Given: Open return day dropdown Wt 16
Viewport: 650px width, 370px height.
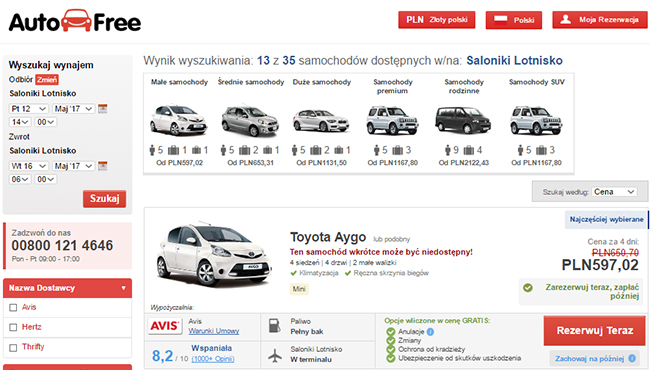Looking at the screenshot, I should click(x=28, y=166).
